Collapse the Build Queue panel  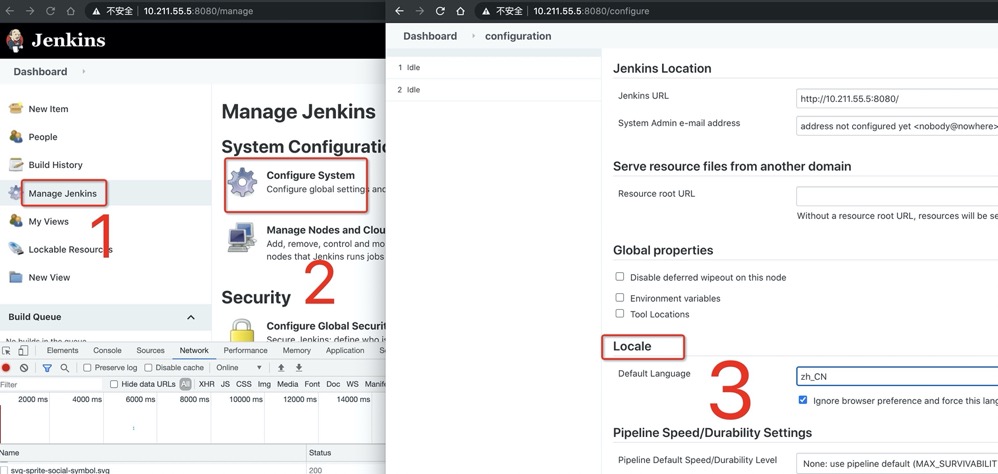(191, 317)
